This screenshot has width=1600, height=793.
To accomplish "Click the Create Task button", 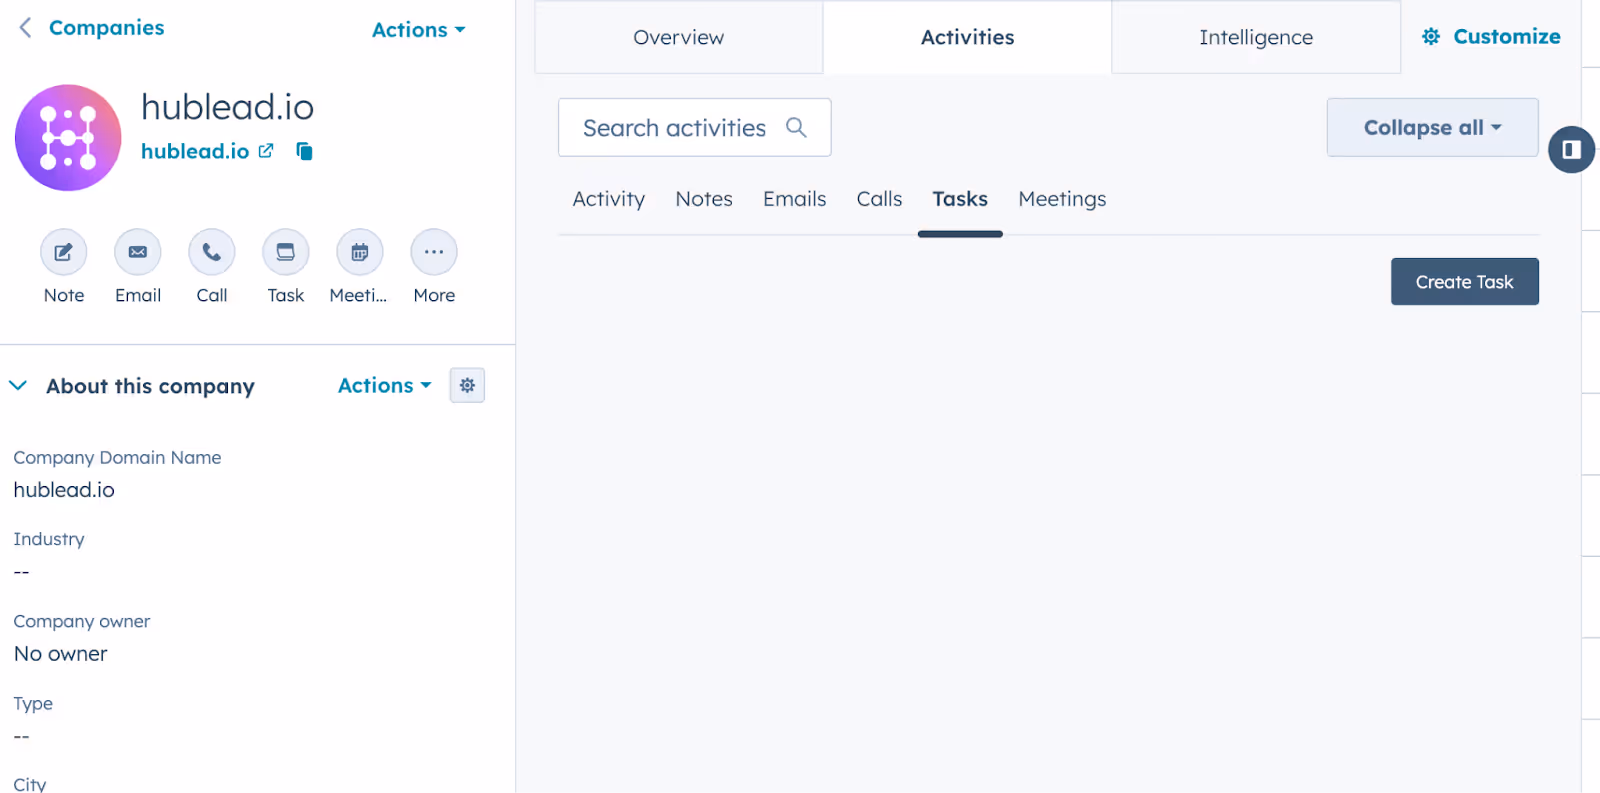I will tap(1465, 282).
